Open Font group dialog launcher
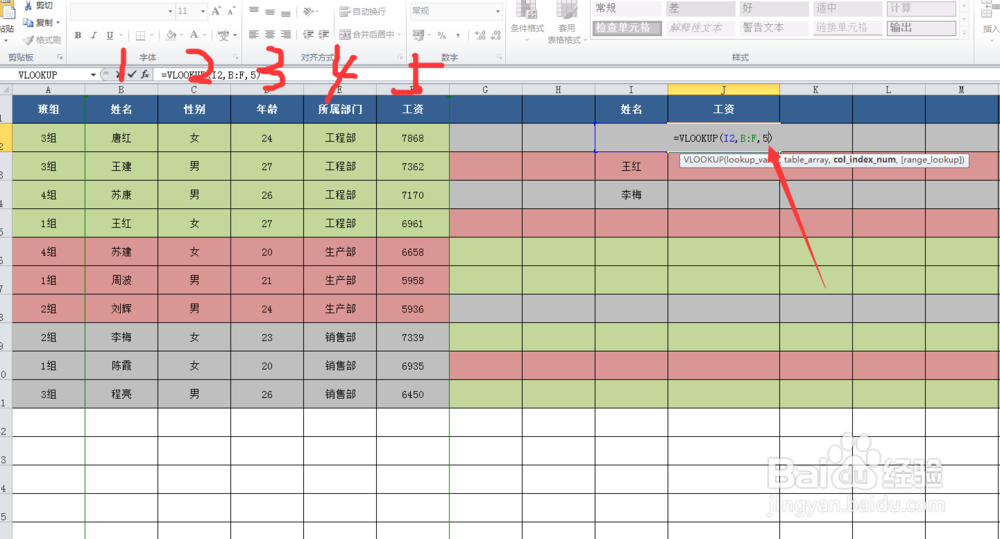The width and height of the screenshot is (1000, 539). click(235, 57)
